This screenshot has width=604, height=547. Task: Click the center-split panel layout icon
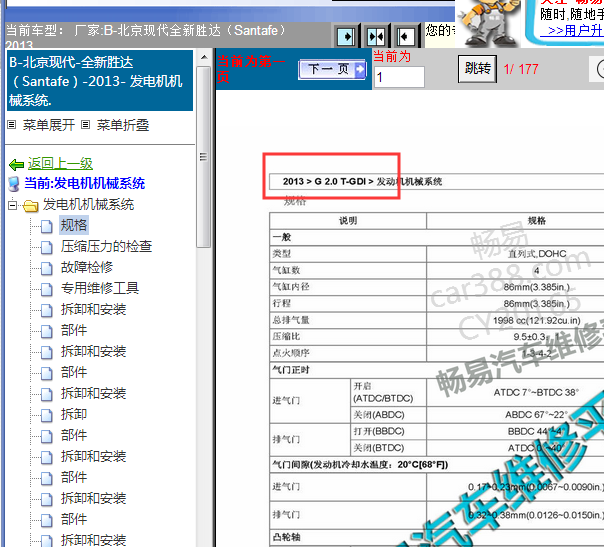coord(376,37)
